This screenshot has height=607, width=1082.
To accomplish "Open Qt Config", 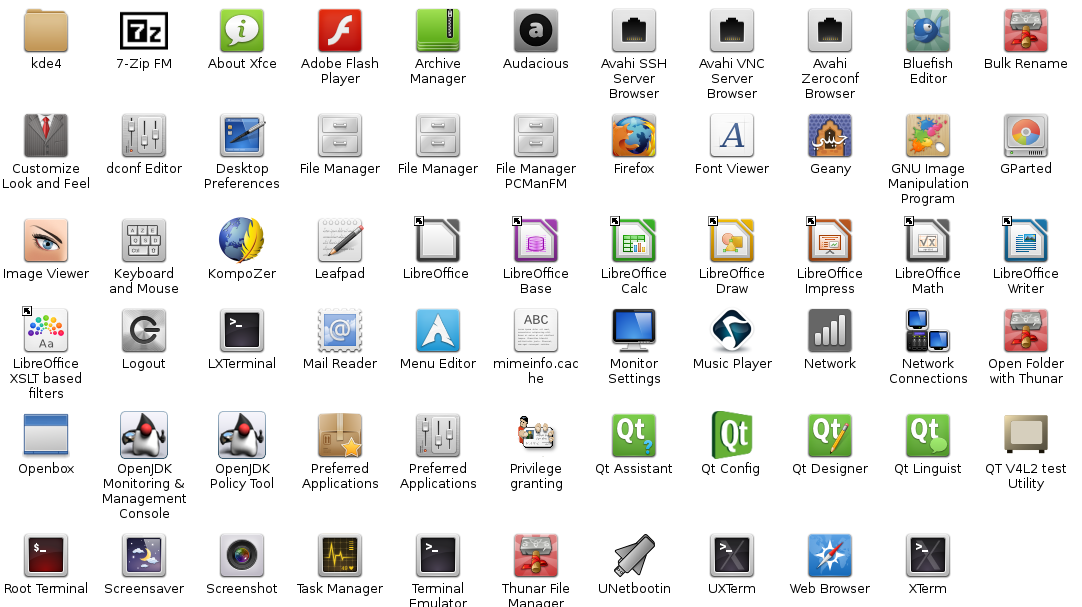I will pyautogui.click(x=731, y=435).
